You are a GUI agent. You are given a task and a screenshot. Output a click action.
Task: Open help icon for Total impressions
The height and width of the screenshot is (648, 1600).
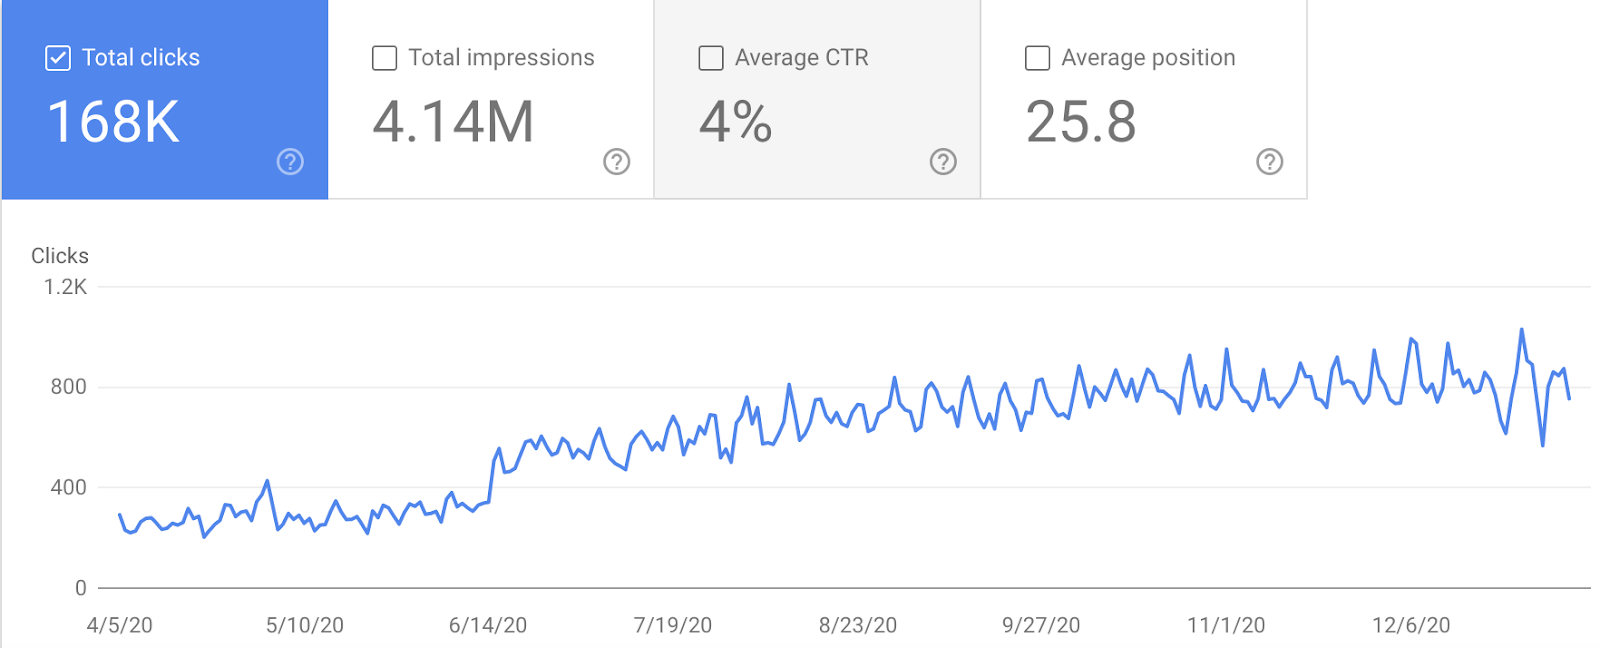point(617,162)
